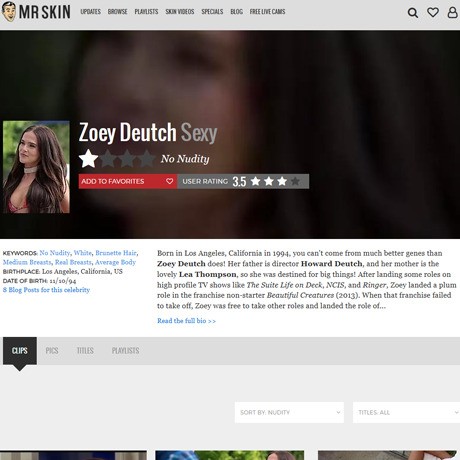
Task: Open the search magnifier icon
Action: (413, 13)
